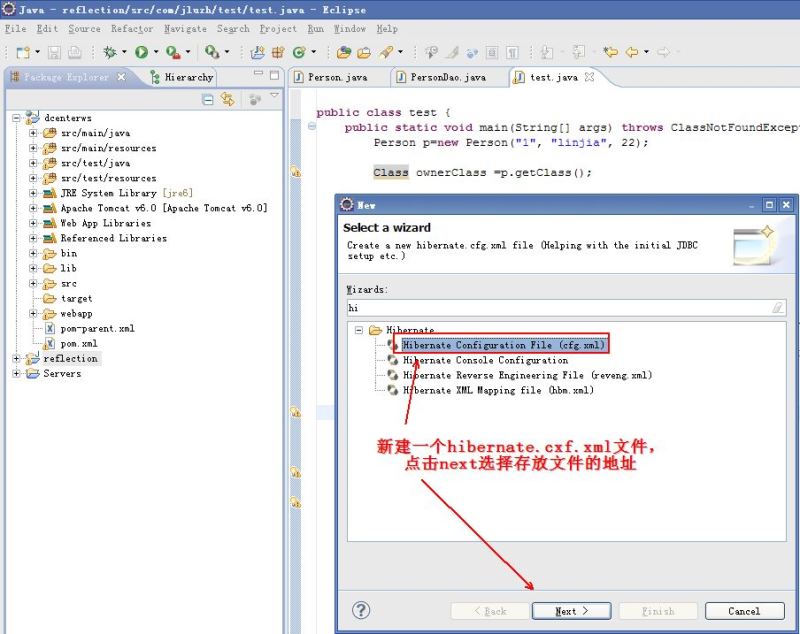Click warning marker beside ownerClass line
800x634 pixels.
coord(295,172)
